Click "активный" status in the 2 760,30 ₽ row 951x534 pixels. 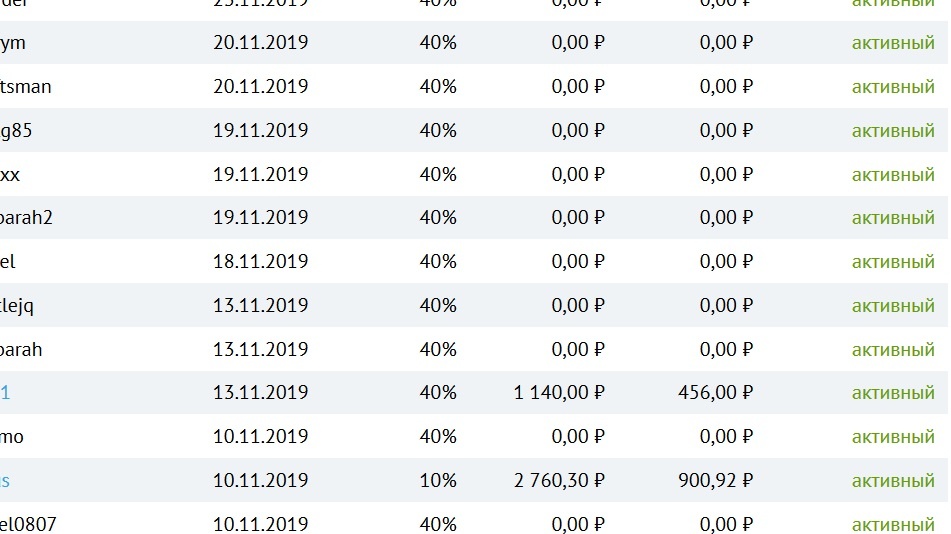[x=893, y=481]
